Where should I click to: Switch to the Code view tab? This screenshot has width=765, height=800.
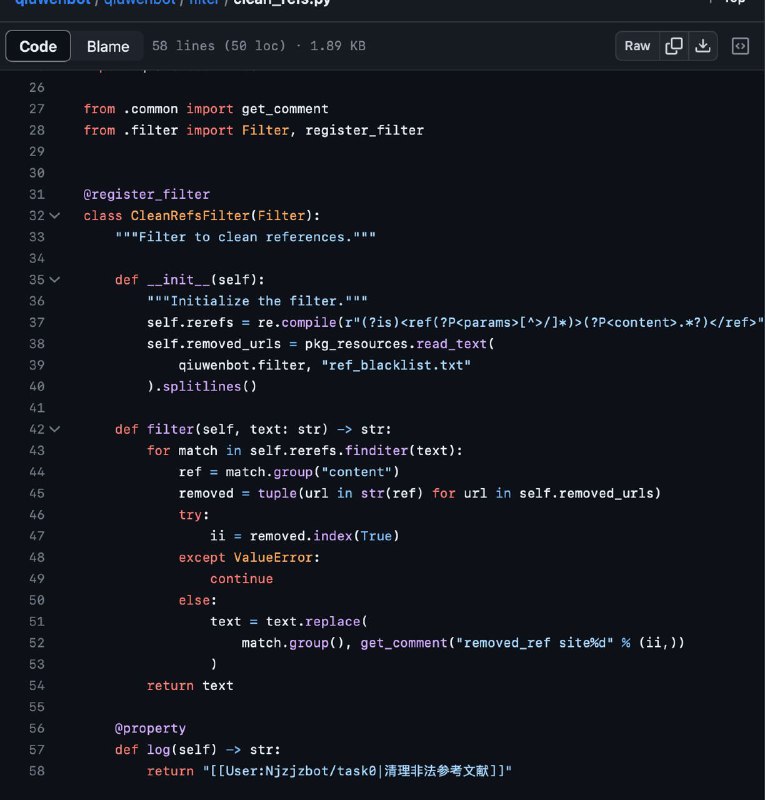[x=38, y=46]
